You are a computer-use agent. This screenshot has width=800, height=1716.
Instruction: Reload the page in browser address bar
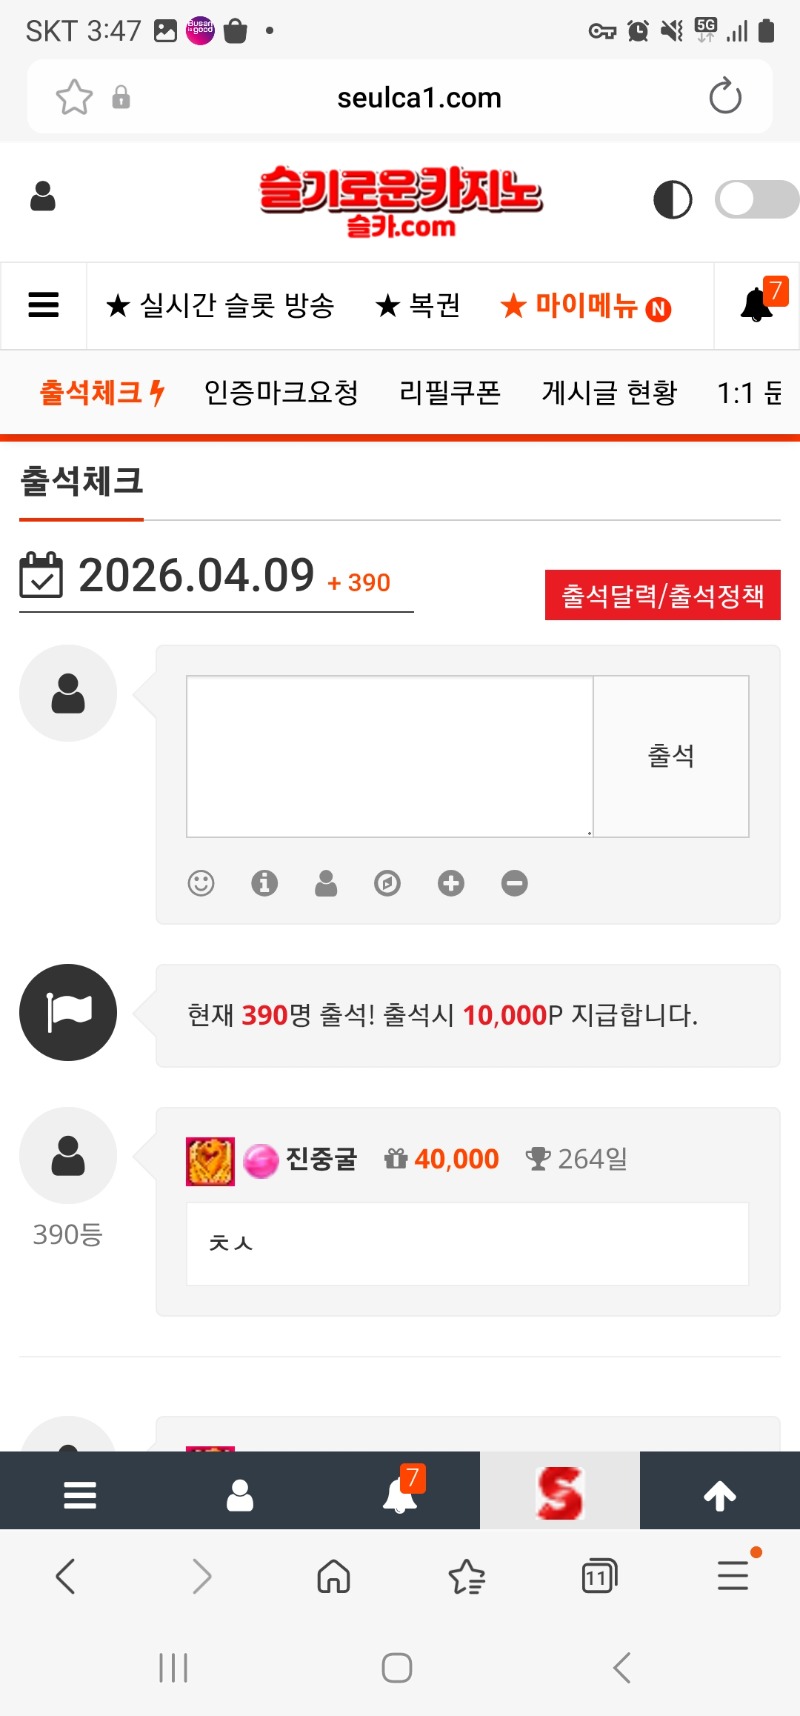tap(725, 97)
